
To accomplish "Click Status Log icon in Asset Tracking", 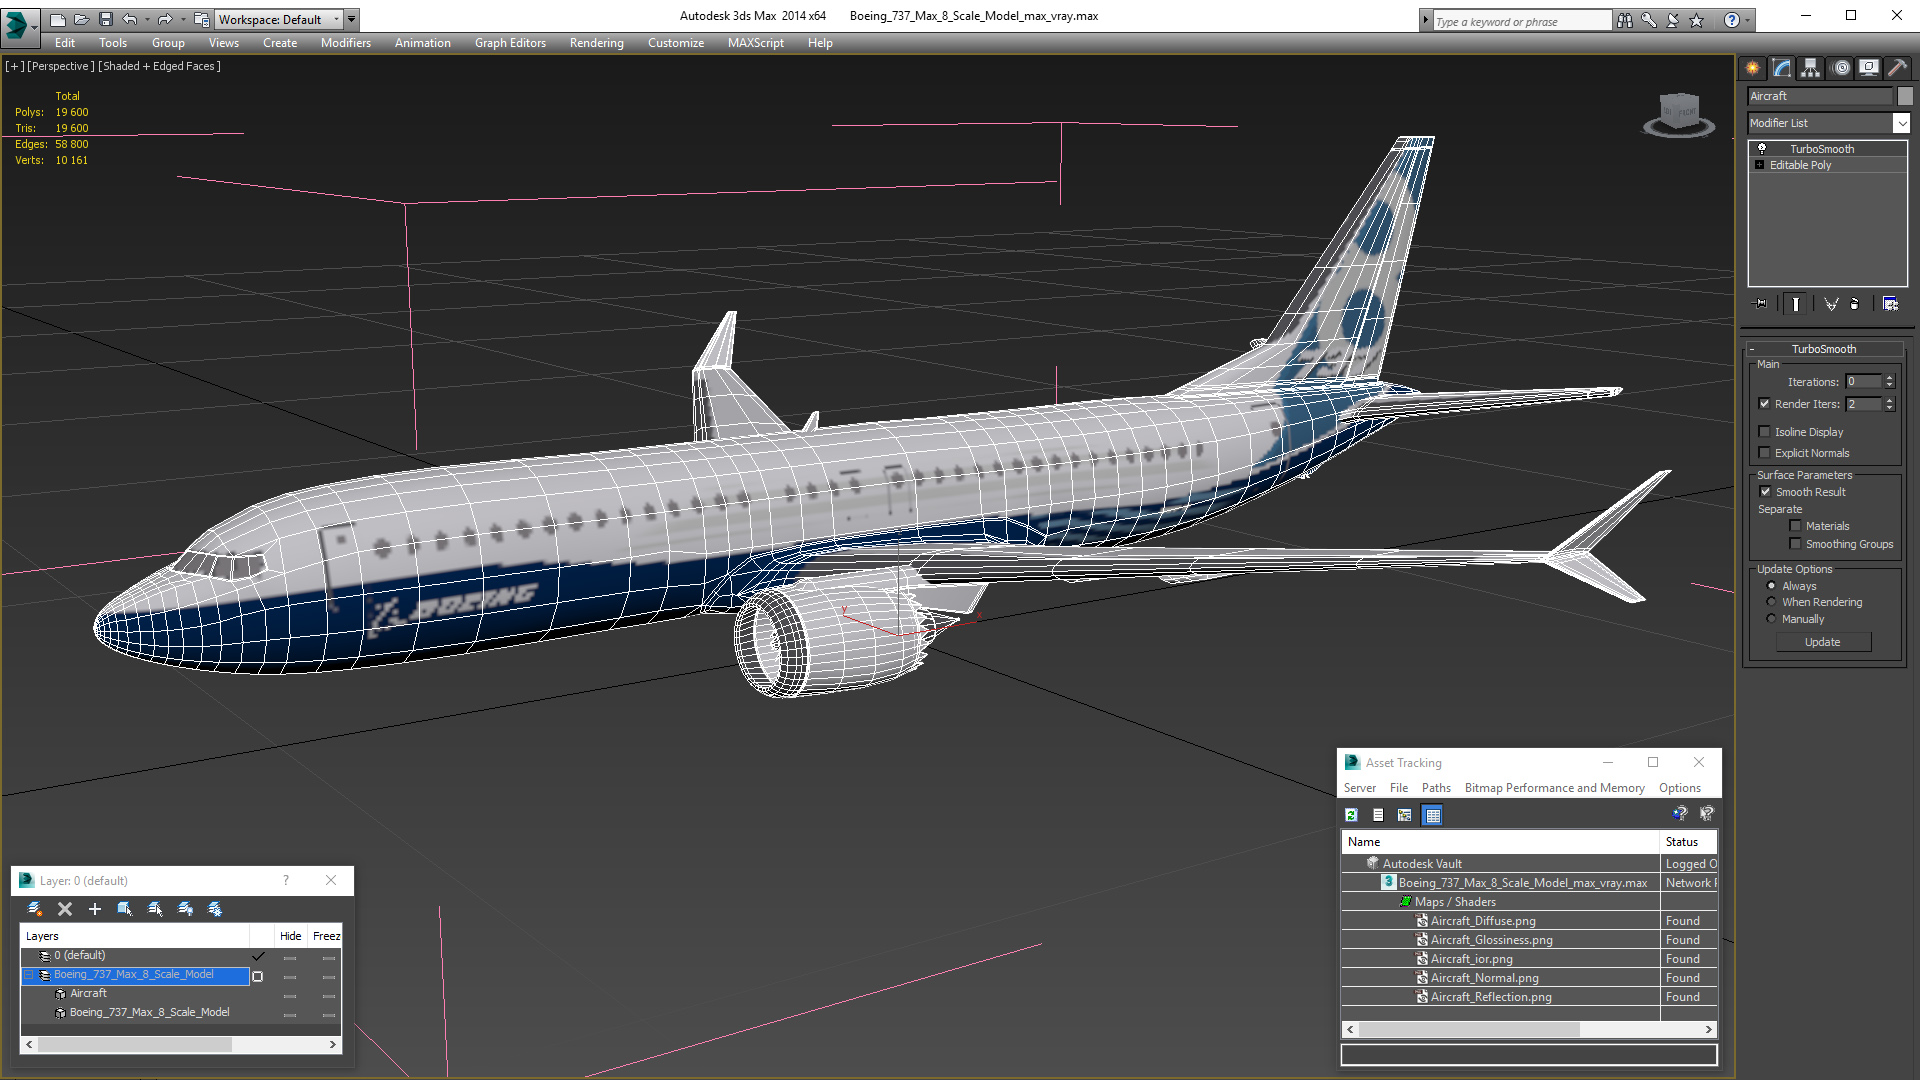I will point(1378,815).
